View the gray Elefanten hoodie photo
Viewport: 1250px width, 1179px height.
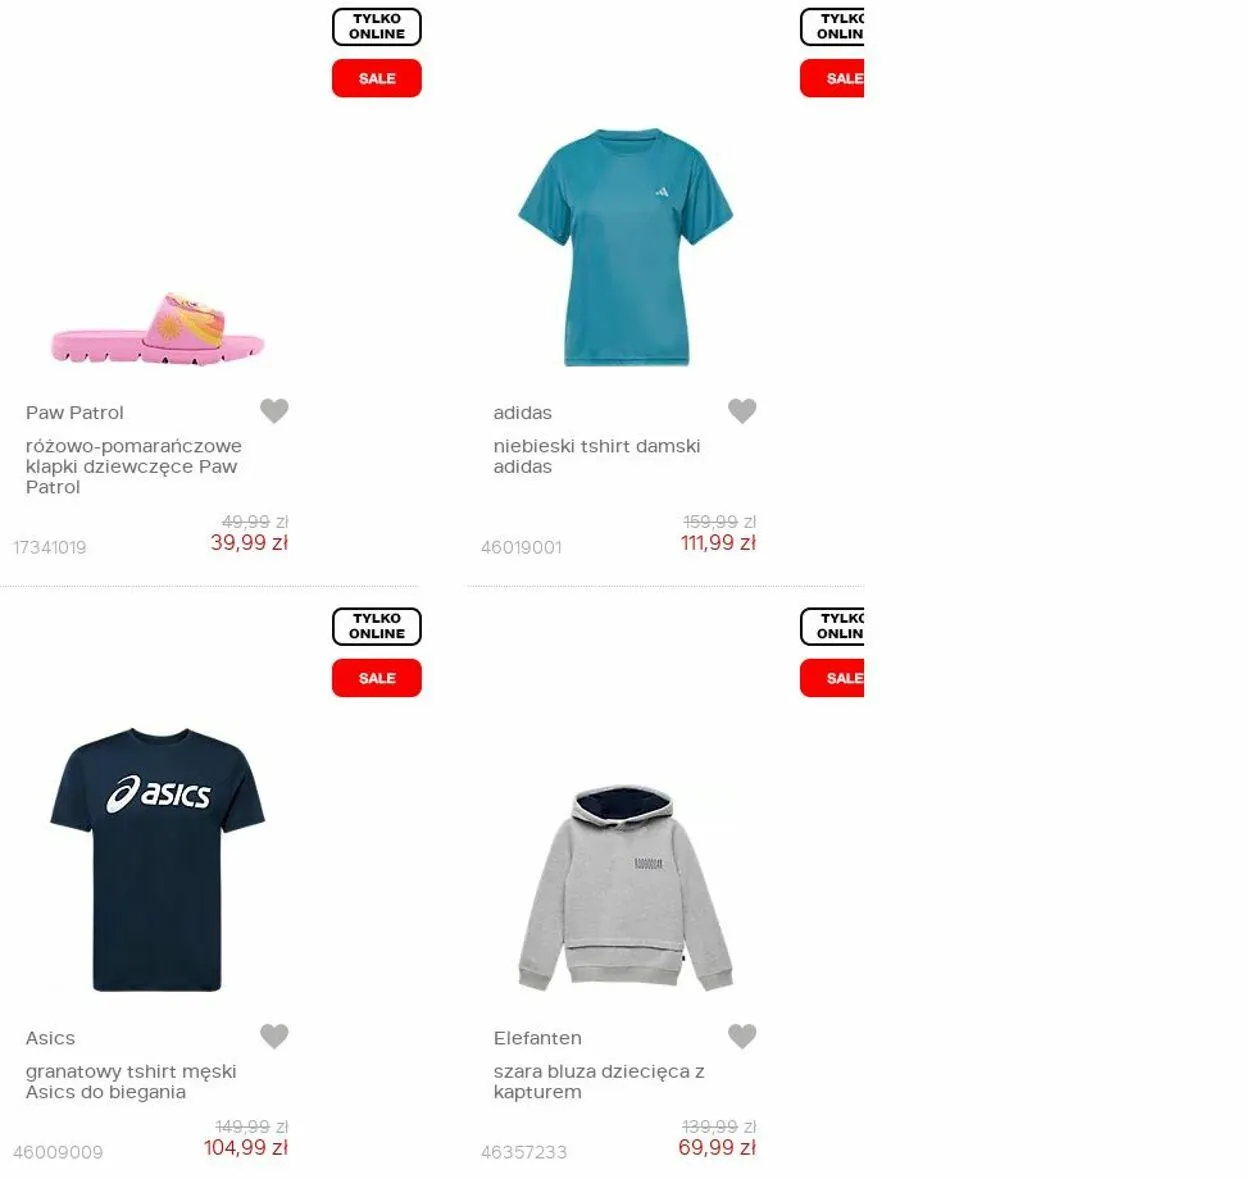[625, 888]
